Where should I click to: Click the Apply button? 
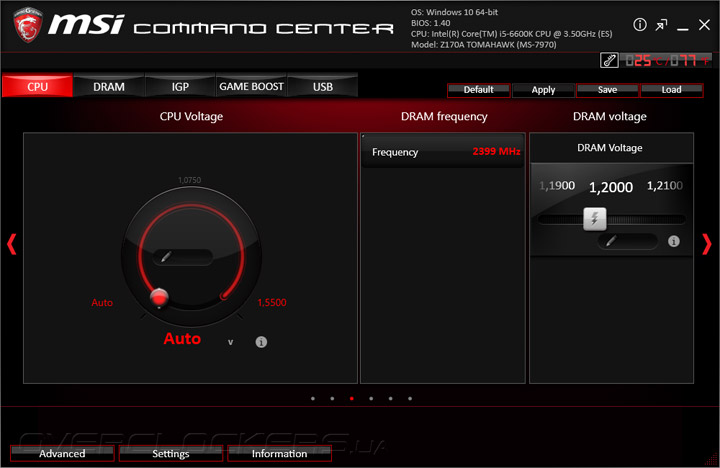pyautogui.click(x=543, y=90)
